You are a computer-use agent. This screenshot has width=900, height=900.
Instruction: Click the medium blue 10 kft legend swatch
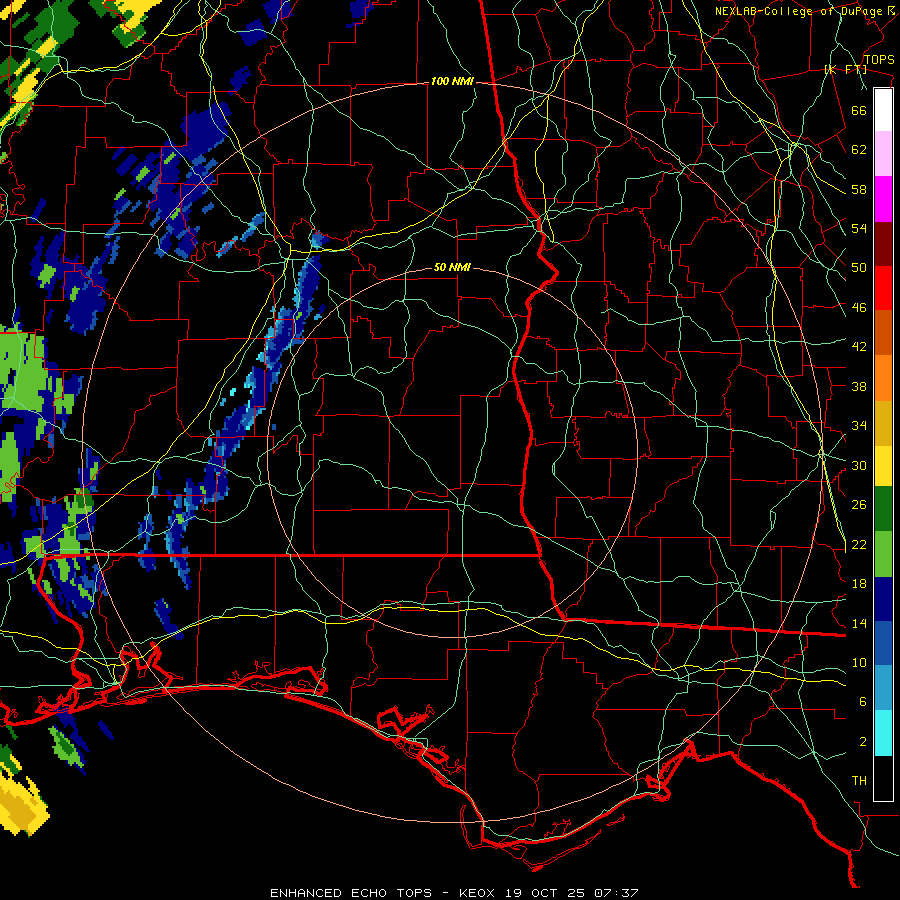point(883,643)
